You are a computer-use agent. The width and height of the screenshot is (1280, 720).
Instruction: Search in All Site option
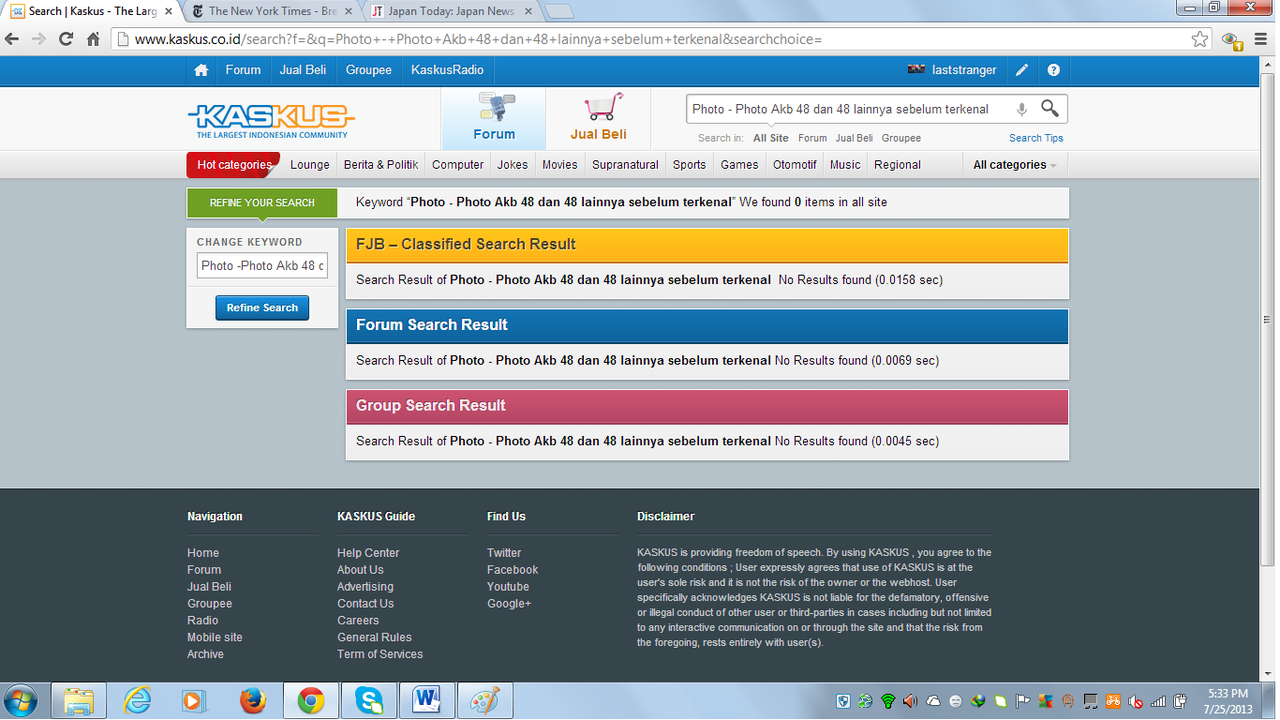point(771,138)
